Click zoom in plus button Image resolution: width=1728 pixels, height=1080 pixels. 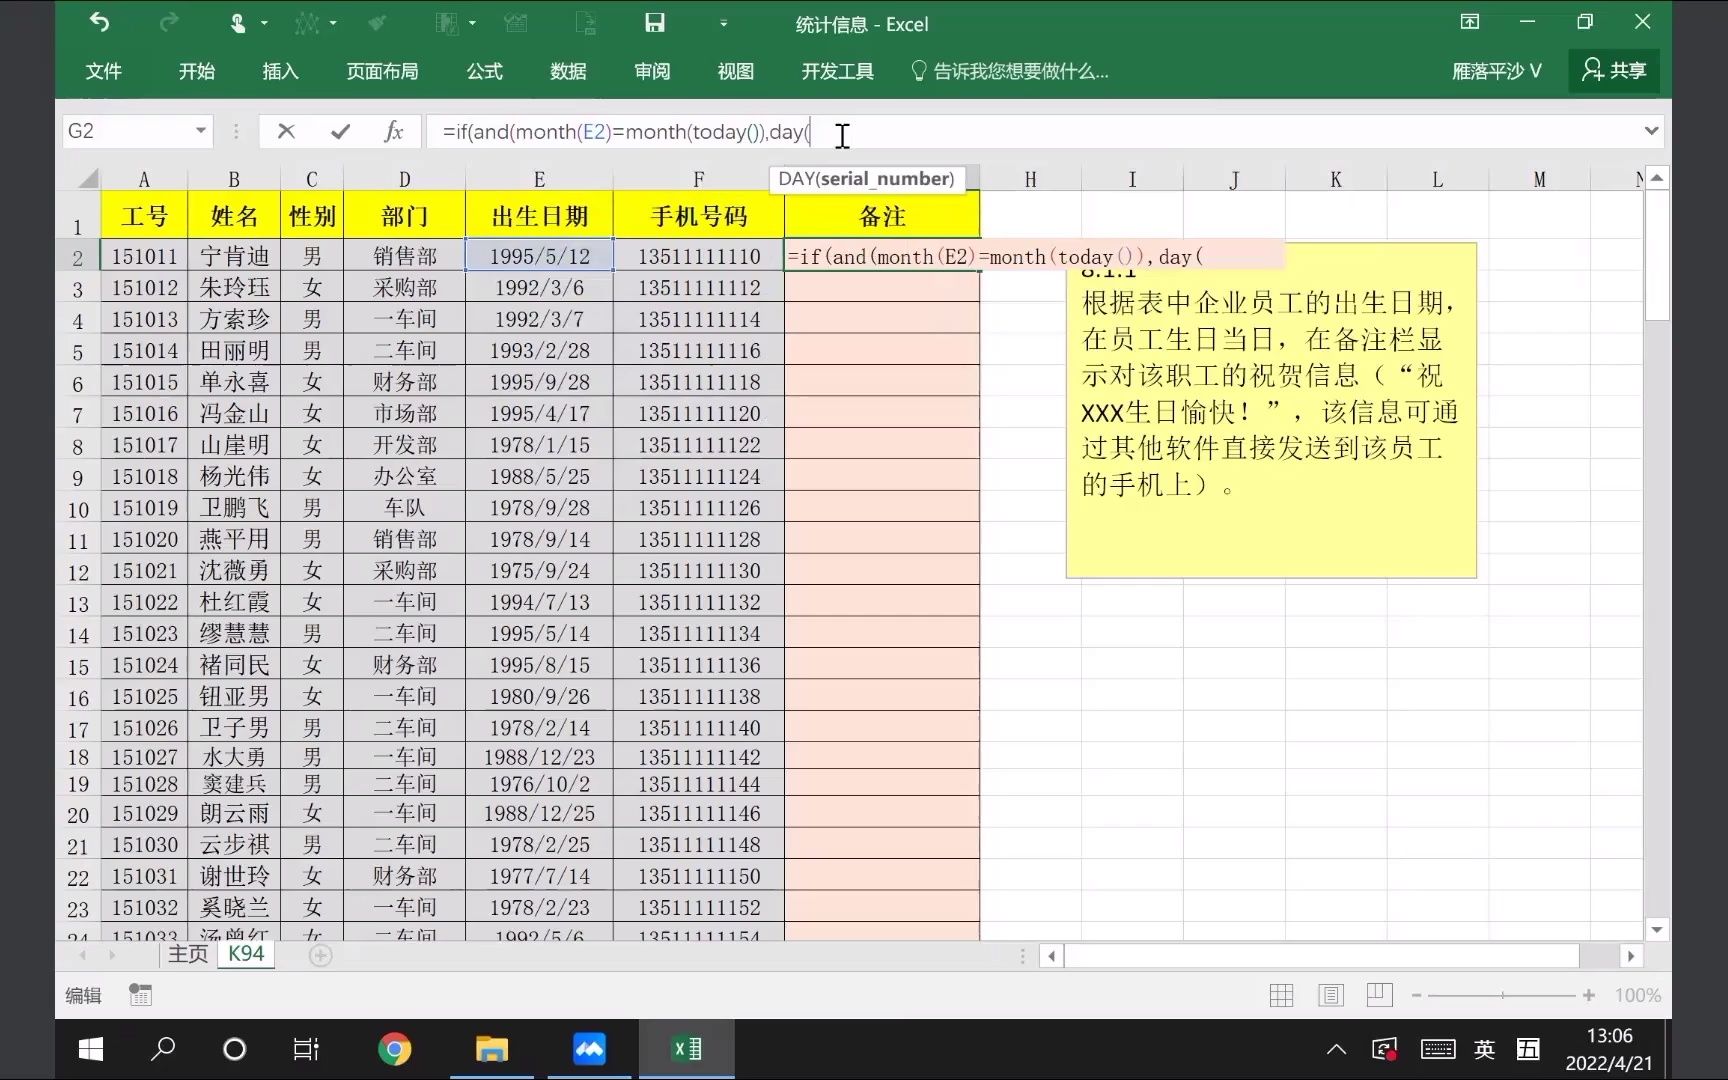tap(1588, 996)
